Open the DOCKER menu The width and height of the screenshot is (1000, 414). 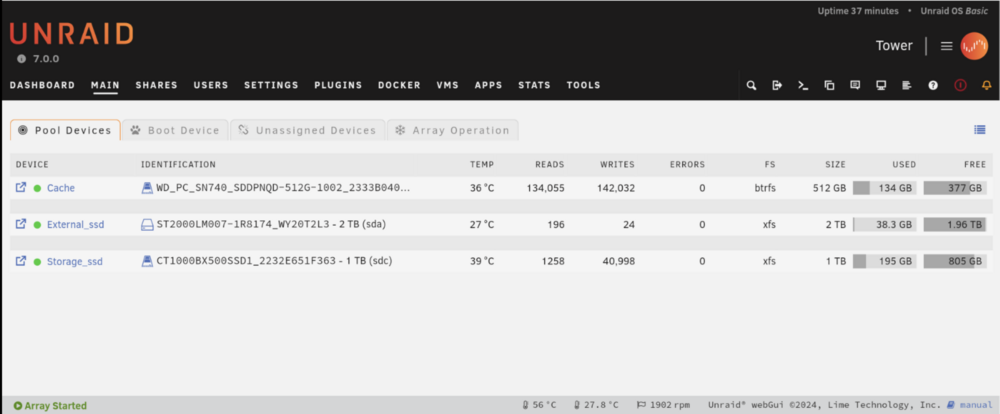pyautogui.click(x=399, y=85)
